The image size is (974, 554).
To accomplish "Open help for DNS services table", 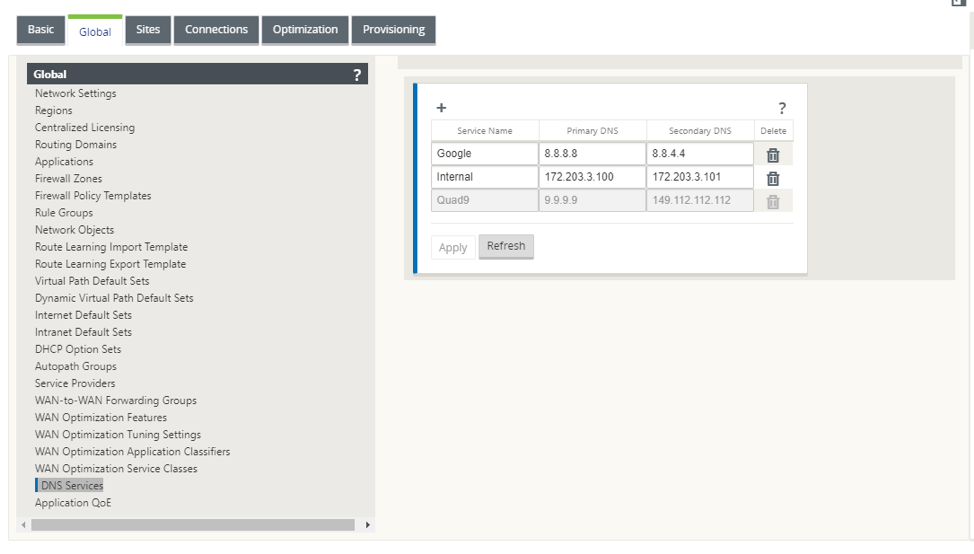I will click(782, 109).
